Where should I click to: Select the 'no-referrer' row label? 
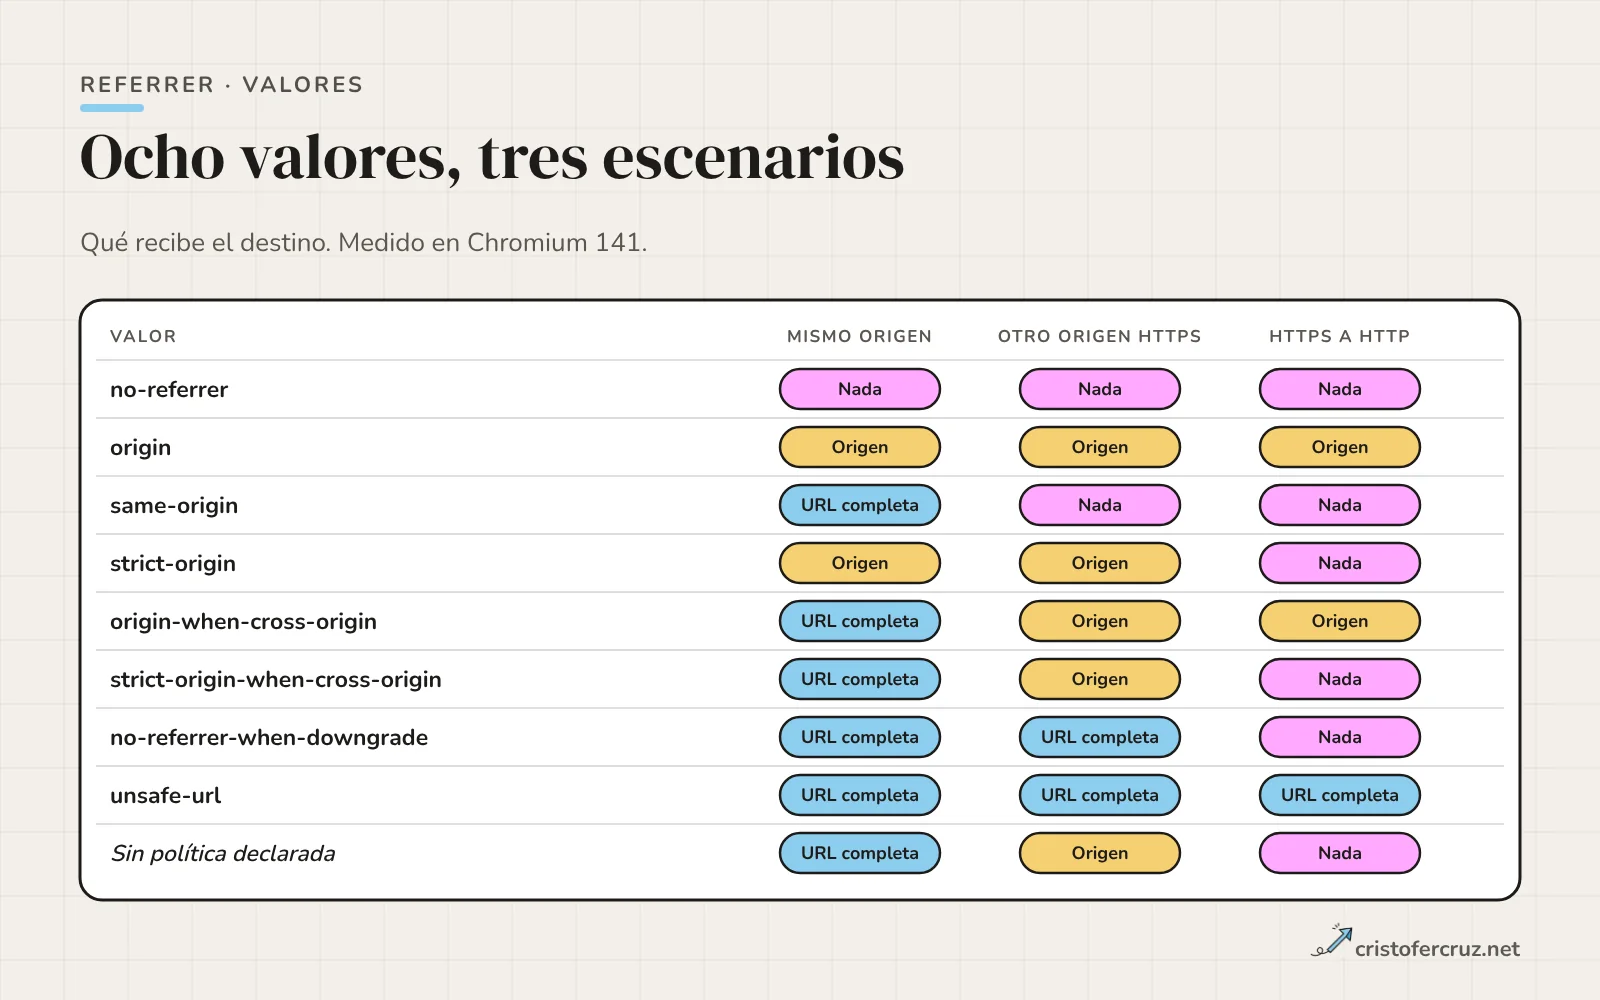pos(169,390)
